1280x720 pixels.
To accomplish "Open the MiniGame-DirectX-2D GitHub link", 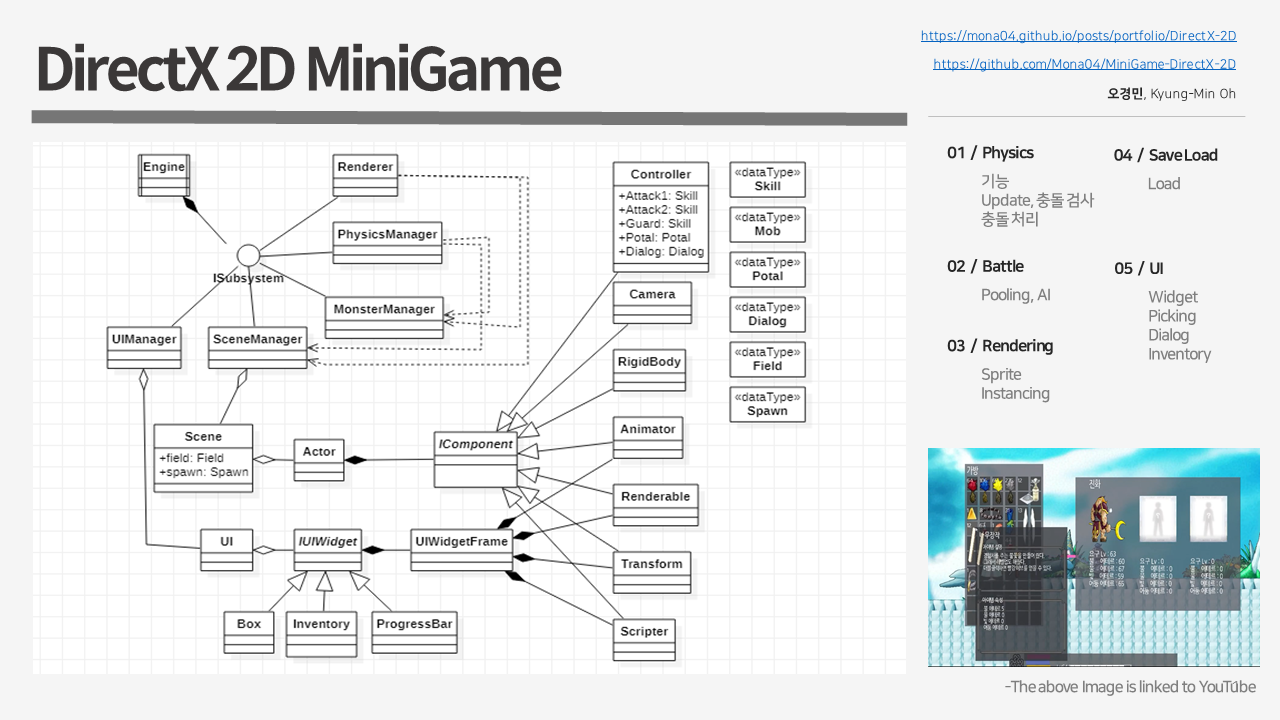I will pyautogui.click(x=1084, y=64).
